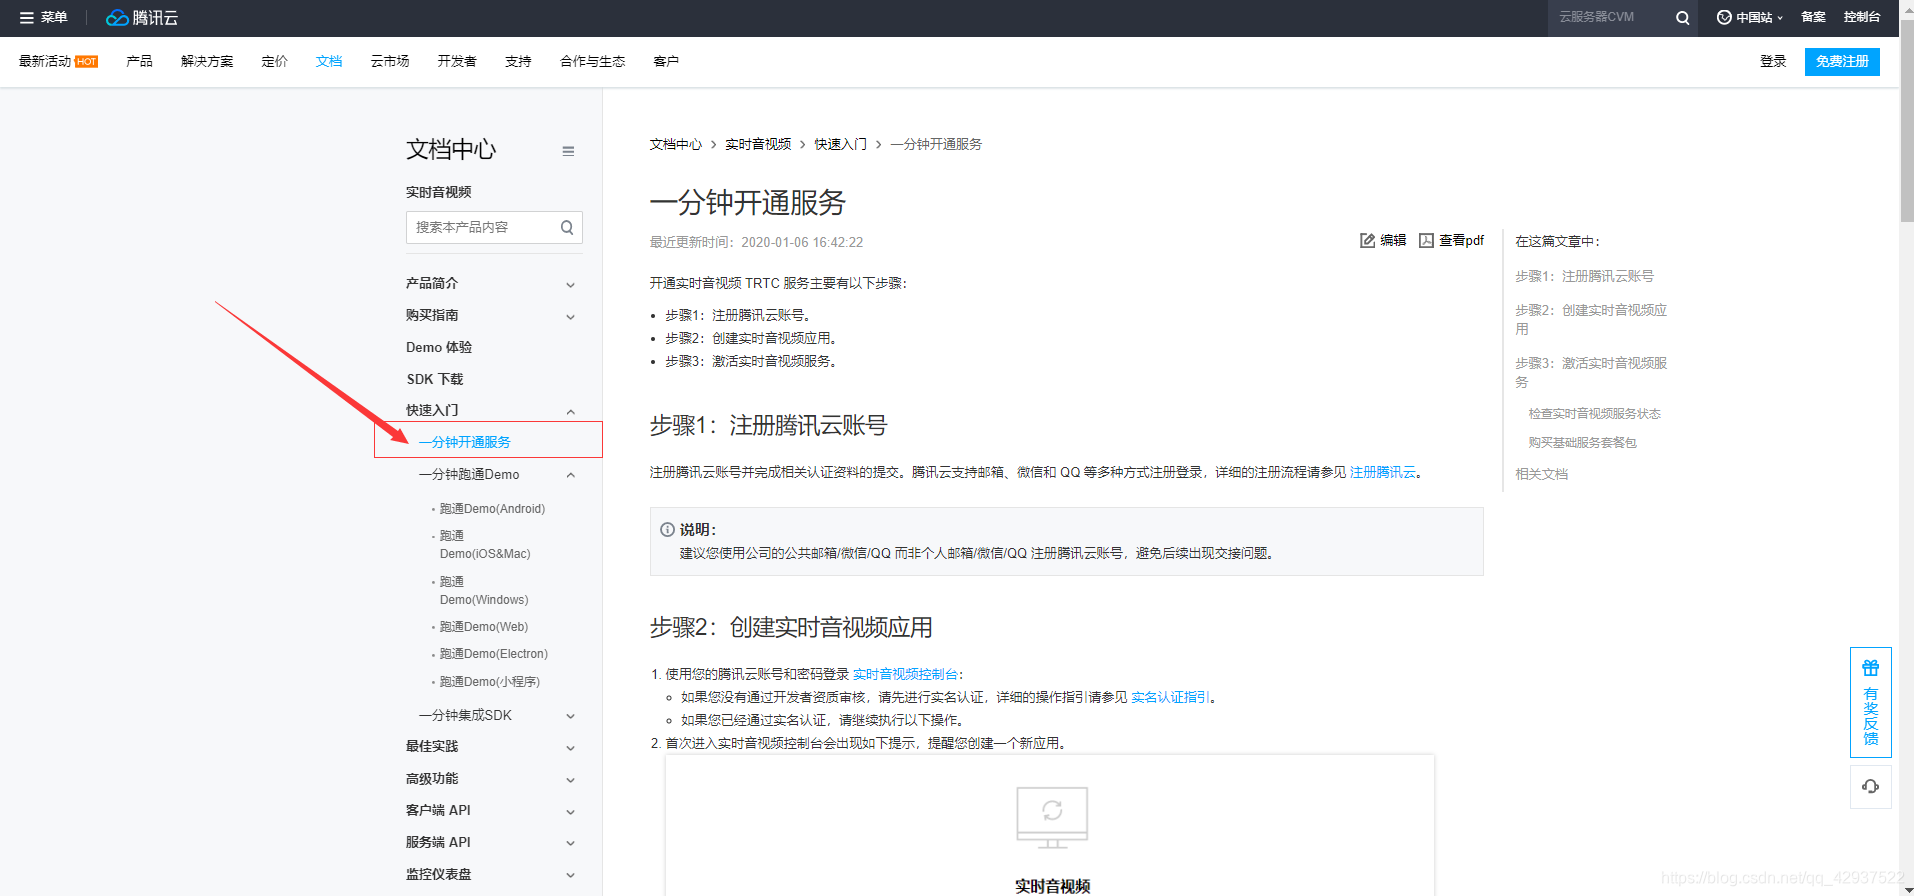Collapse 快速入门 section chevron

[570, 411]
